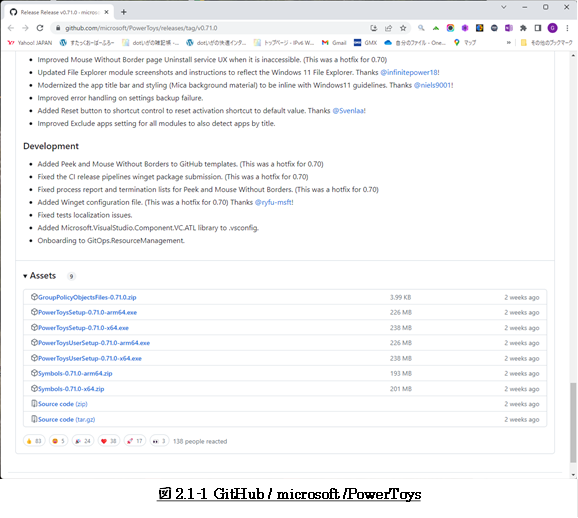Click thumbs up reaction 83
This screenshot has height=518, width=578.
(x=34, y=441)
